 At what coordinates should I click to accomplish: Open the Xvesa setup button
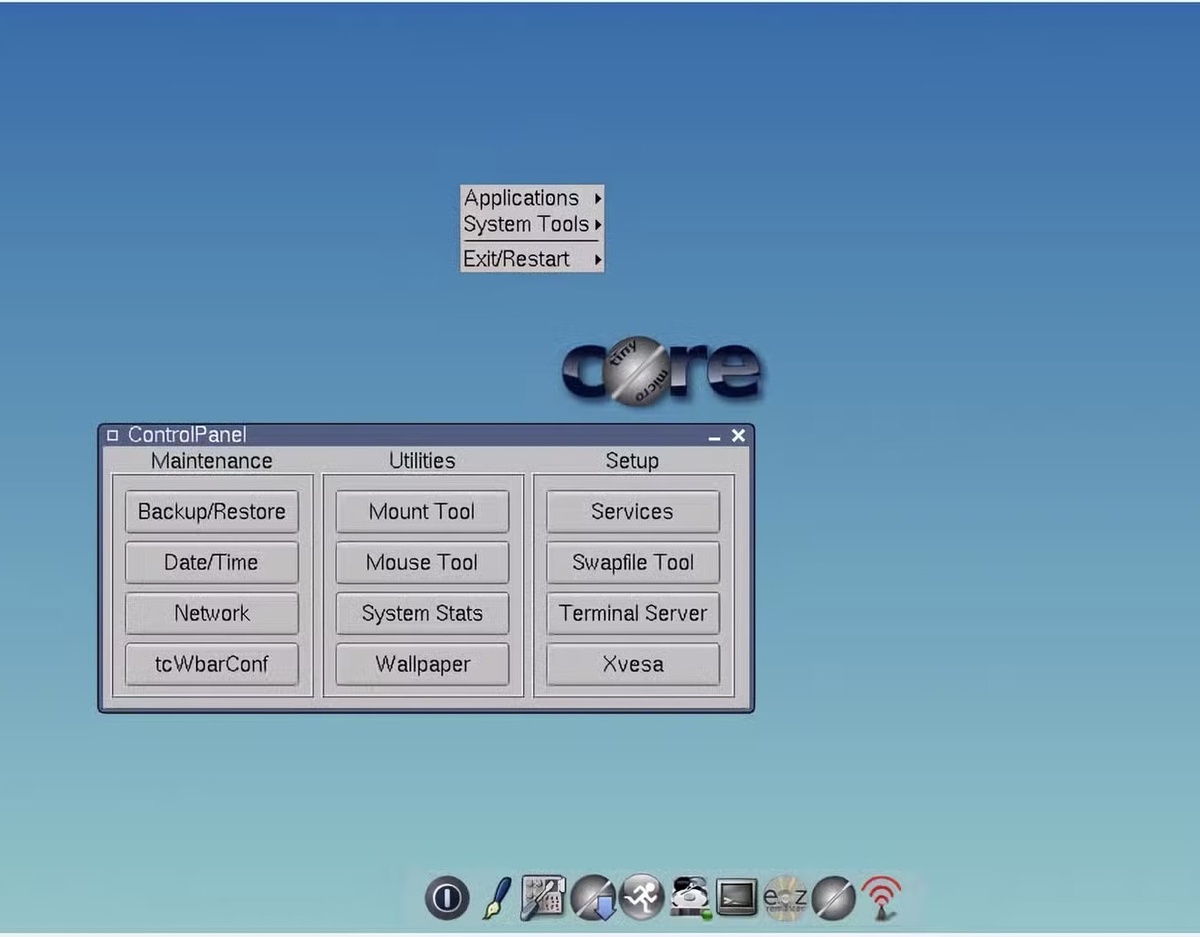point(633,664)
